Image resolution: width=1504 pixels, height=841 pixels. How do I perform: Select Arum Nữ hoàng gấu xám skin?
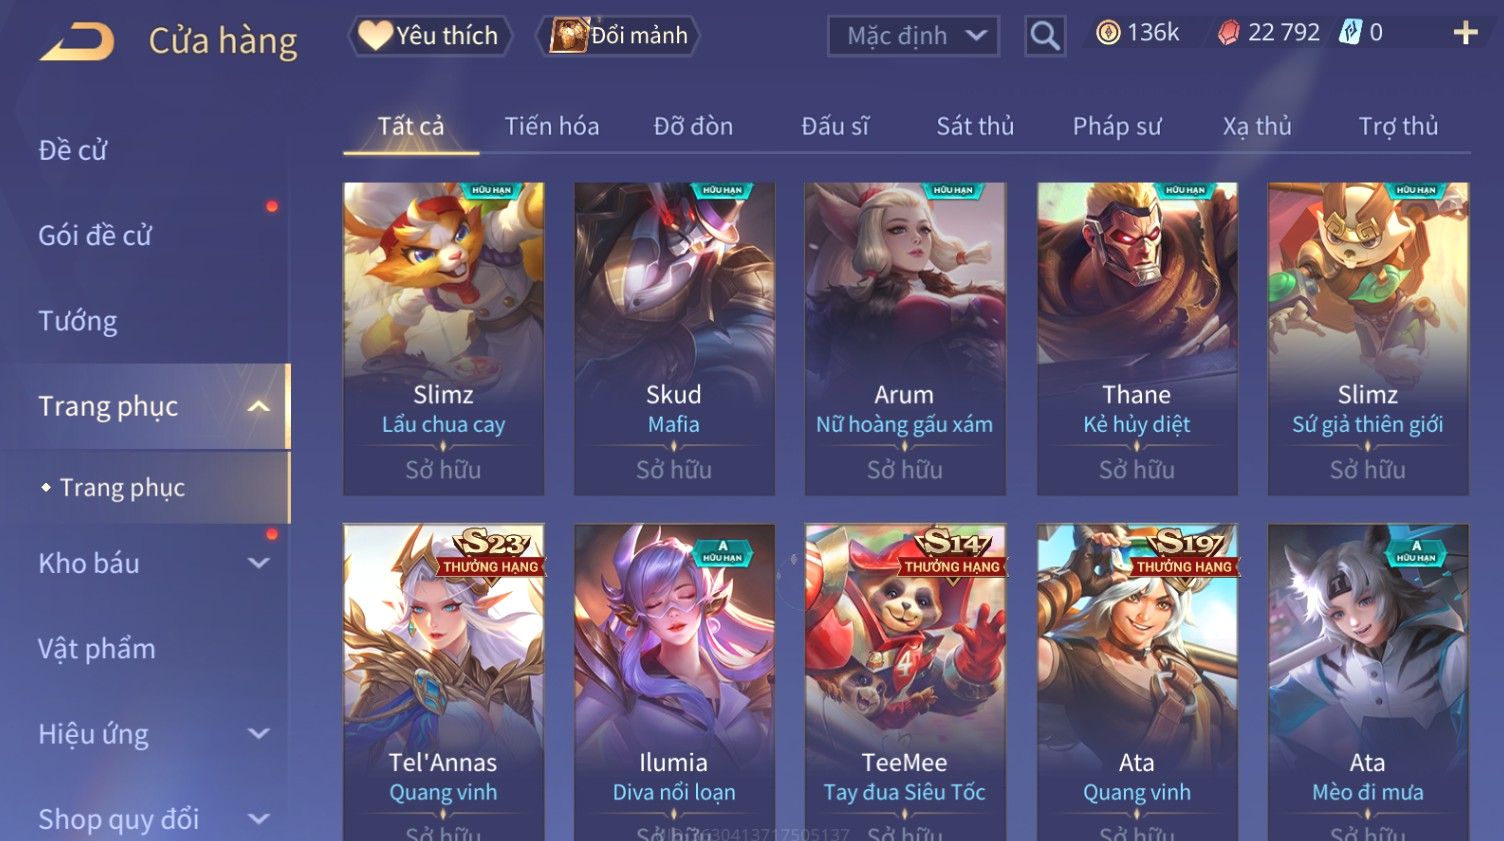(x=905, y=338)
